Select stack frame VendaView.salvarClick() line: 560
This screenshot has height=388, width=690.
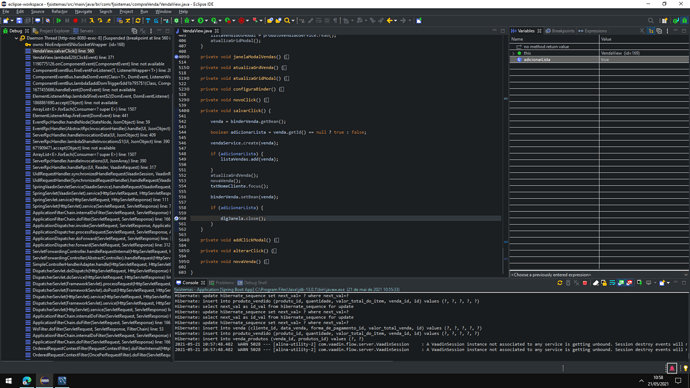coord(63,51)
